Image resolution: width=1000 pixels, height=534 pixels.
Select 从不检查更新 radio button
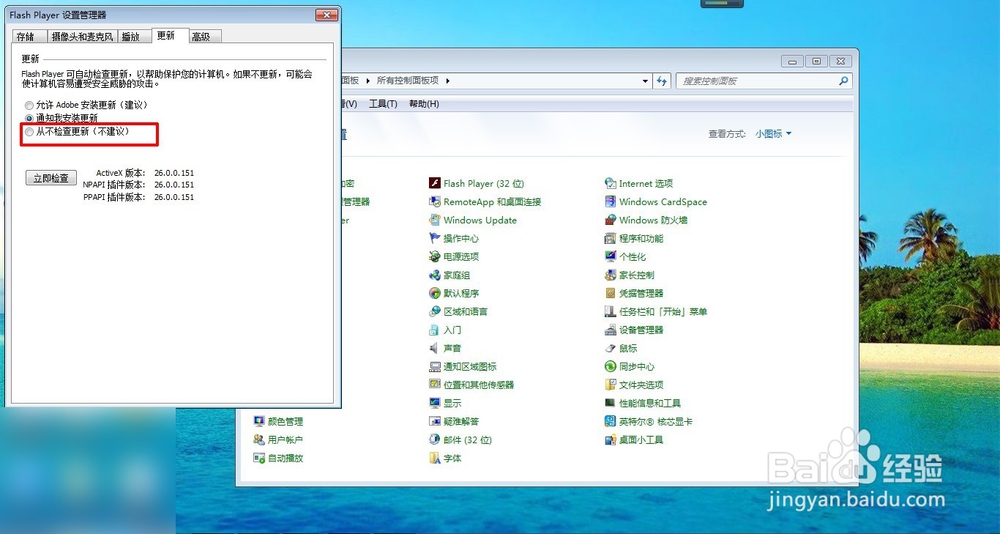(x=29, y=131)
